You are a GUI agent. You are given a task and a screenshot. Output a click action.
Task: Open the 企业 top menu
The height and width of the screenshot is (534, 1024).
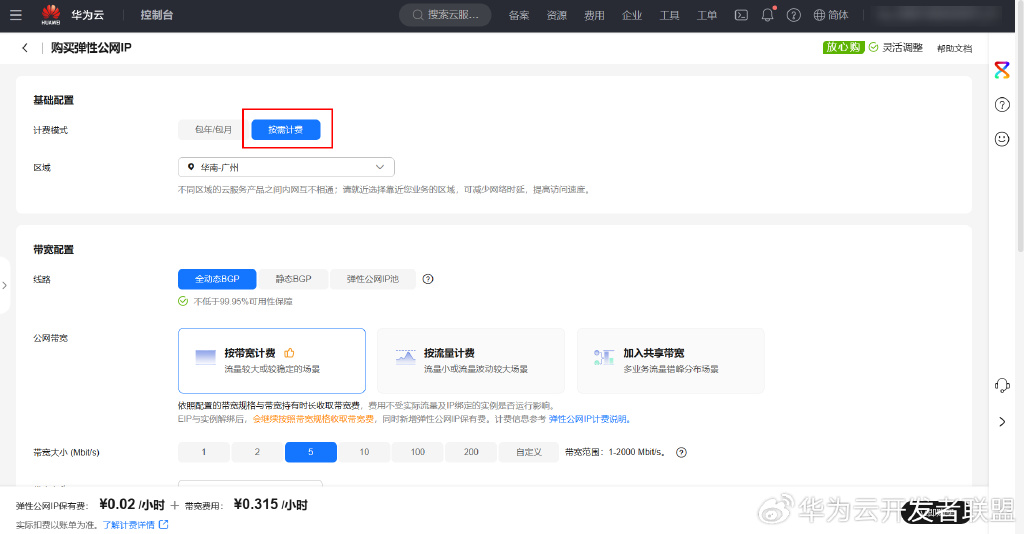632,15
